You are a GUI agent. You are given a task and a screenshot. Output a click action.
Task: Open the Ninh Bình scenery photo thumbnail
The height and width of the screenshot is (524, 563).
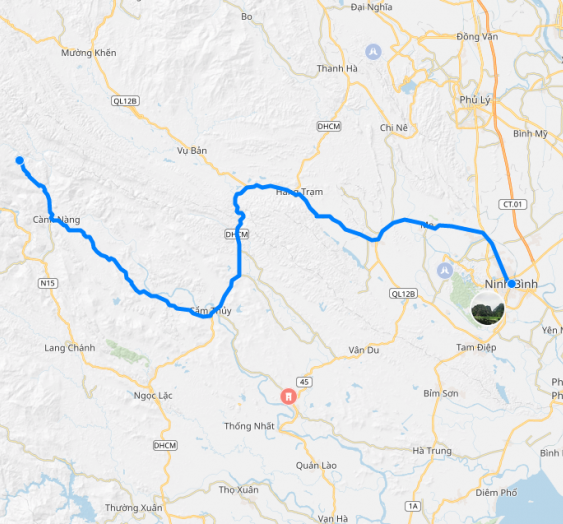pos(488,309)
